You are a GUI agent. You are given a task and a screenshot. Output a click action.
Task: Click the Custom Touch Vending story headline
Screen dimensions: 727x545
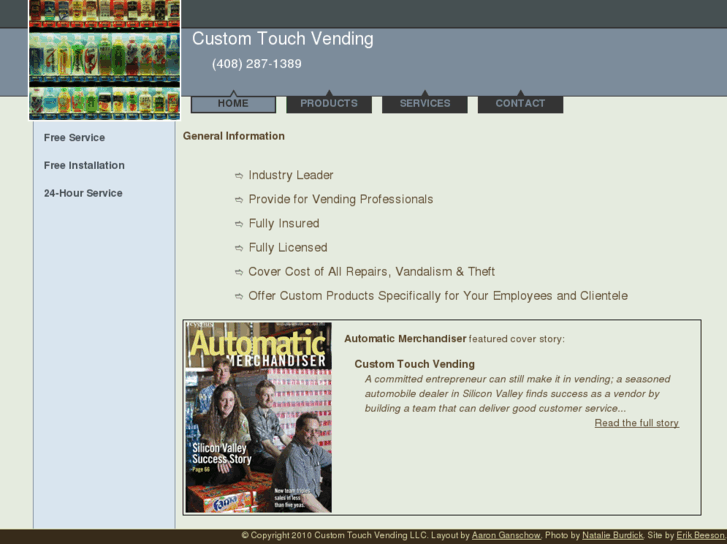[415, 364]
